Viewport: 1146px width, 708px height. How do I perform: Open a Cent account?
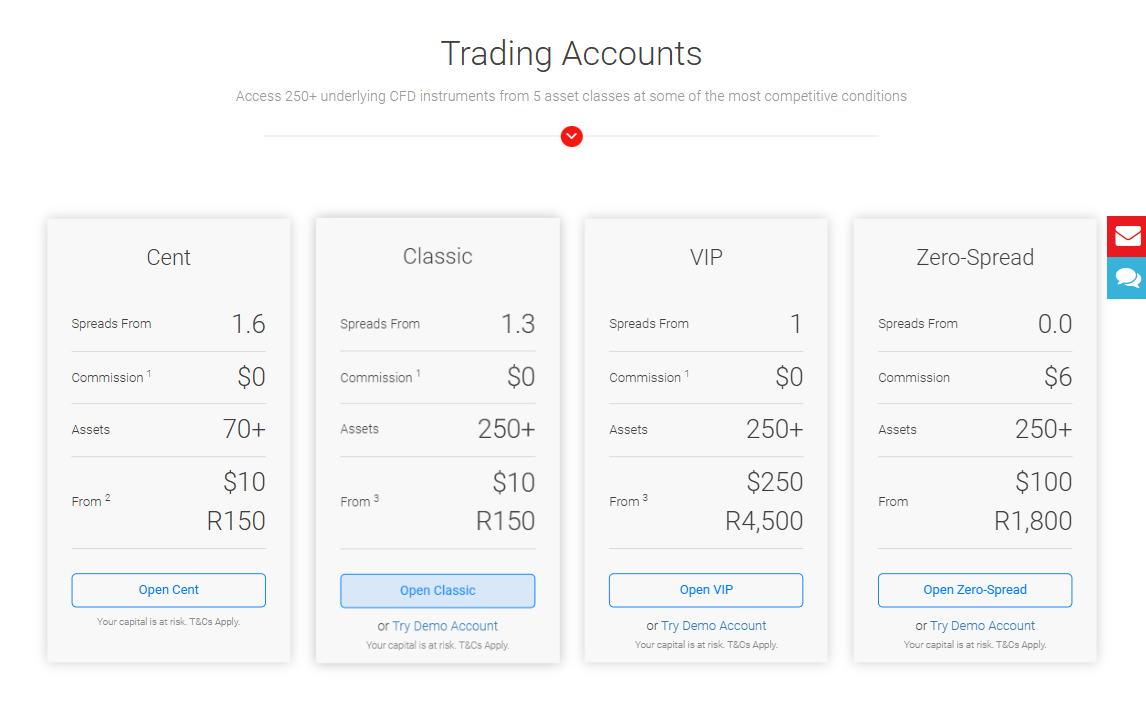[x=168, y=590]
